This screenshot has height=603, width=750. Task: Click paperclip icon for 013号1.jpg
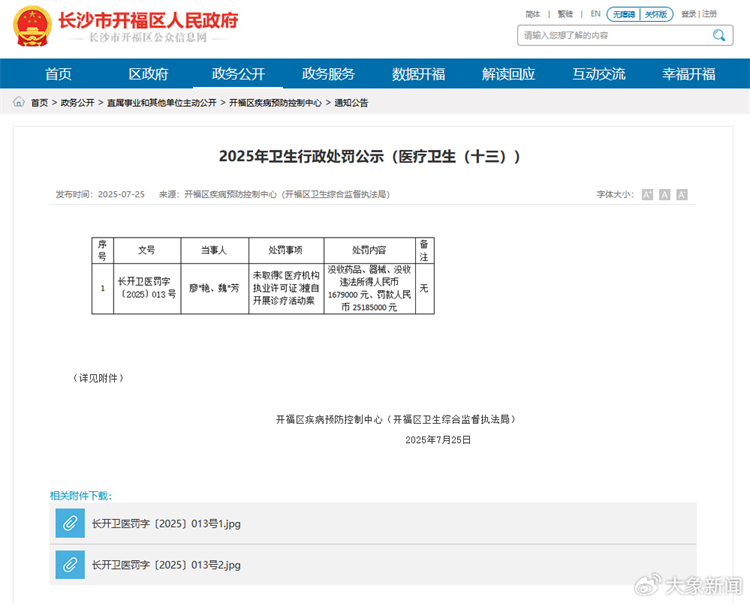(x=70, y=523)
